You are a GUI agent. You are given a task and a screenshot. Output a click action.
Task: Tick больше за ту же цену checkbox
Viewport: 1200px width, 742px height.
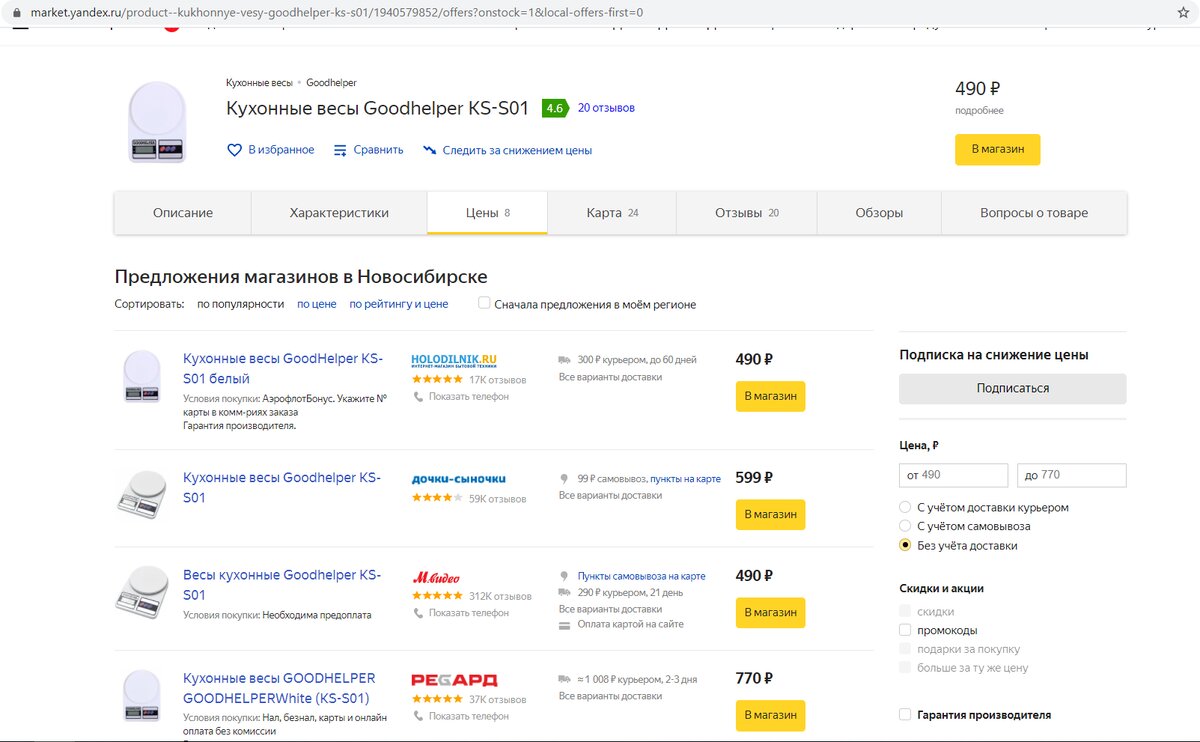pyautogui.click(x=905, y=667)
